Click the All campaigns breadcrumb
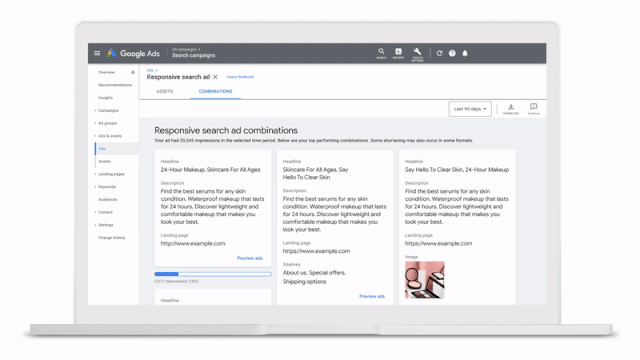This screenshot has width=640, height=360. 184,49
